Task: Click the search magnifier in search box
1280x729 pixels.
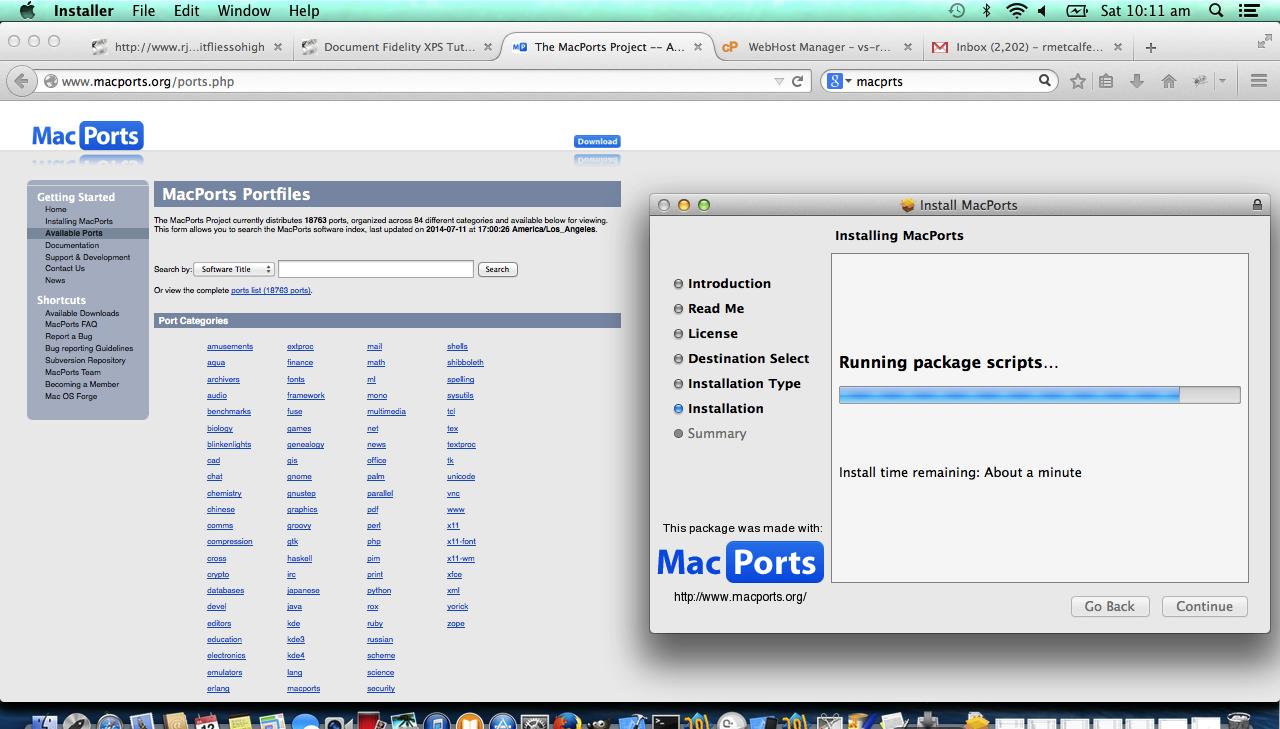Action: coord(1044,81)
